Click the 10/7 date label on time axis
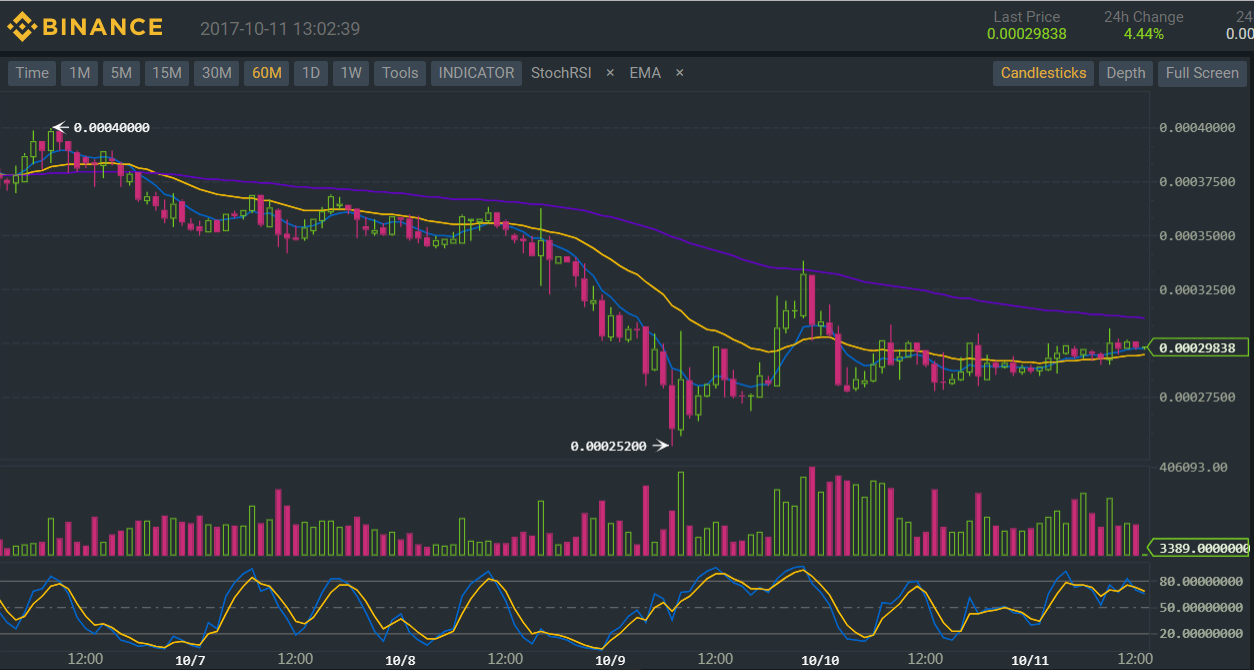This screenshot has width=1254, height=670. (x=190, y=660)
